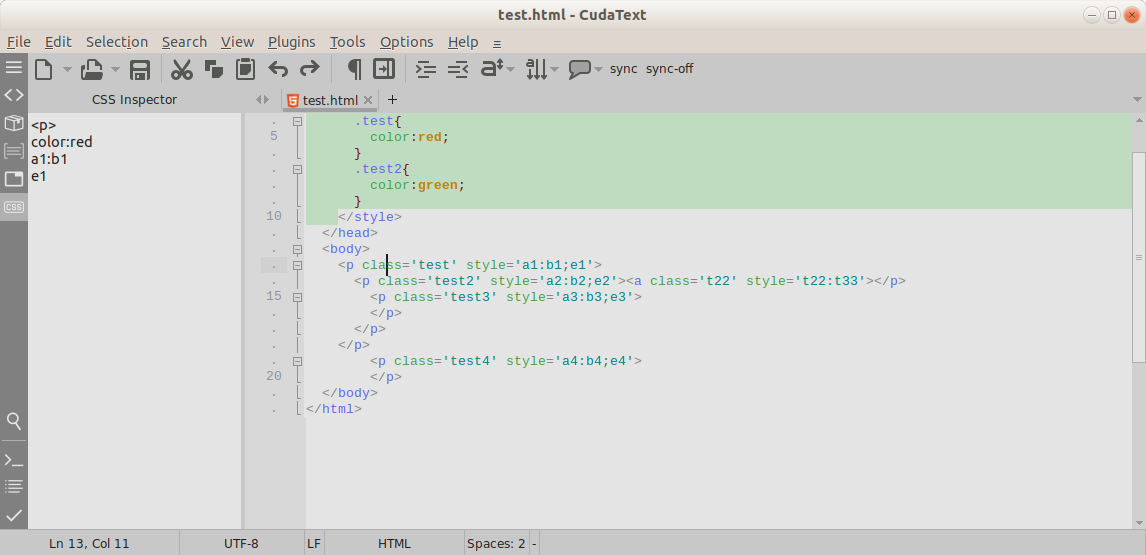Viewport: 1146px width, 555px height.
Task: Click the Save file icon
Action: [140, 69]
